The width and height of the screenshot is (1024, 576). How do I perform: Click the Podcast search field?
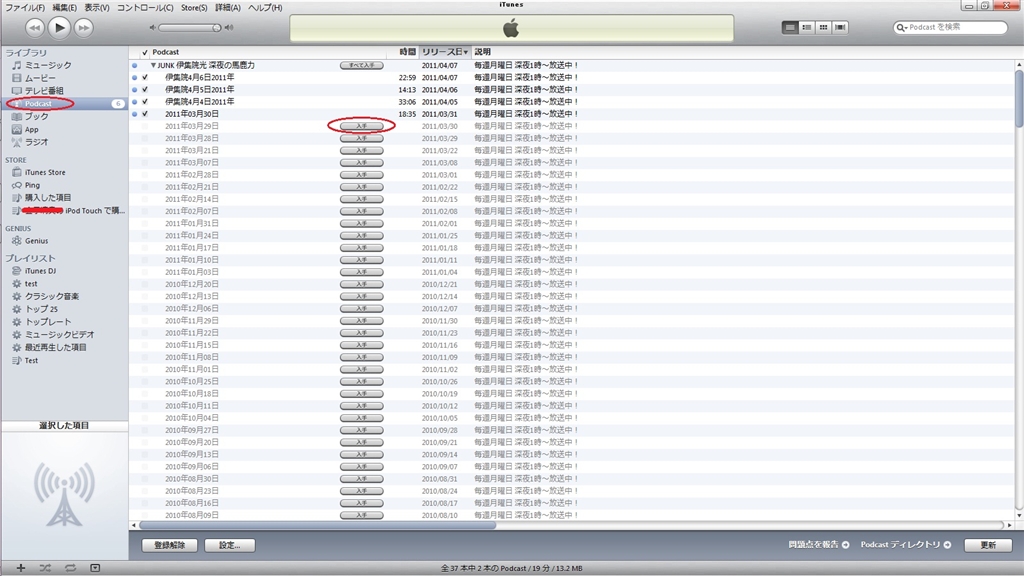950,27
